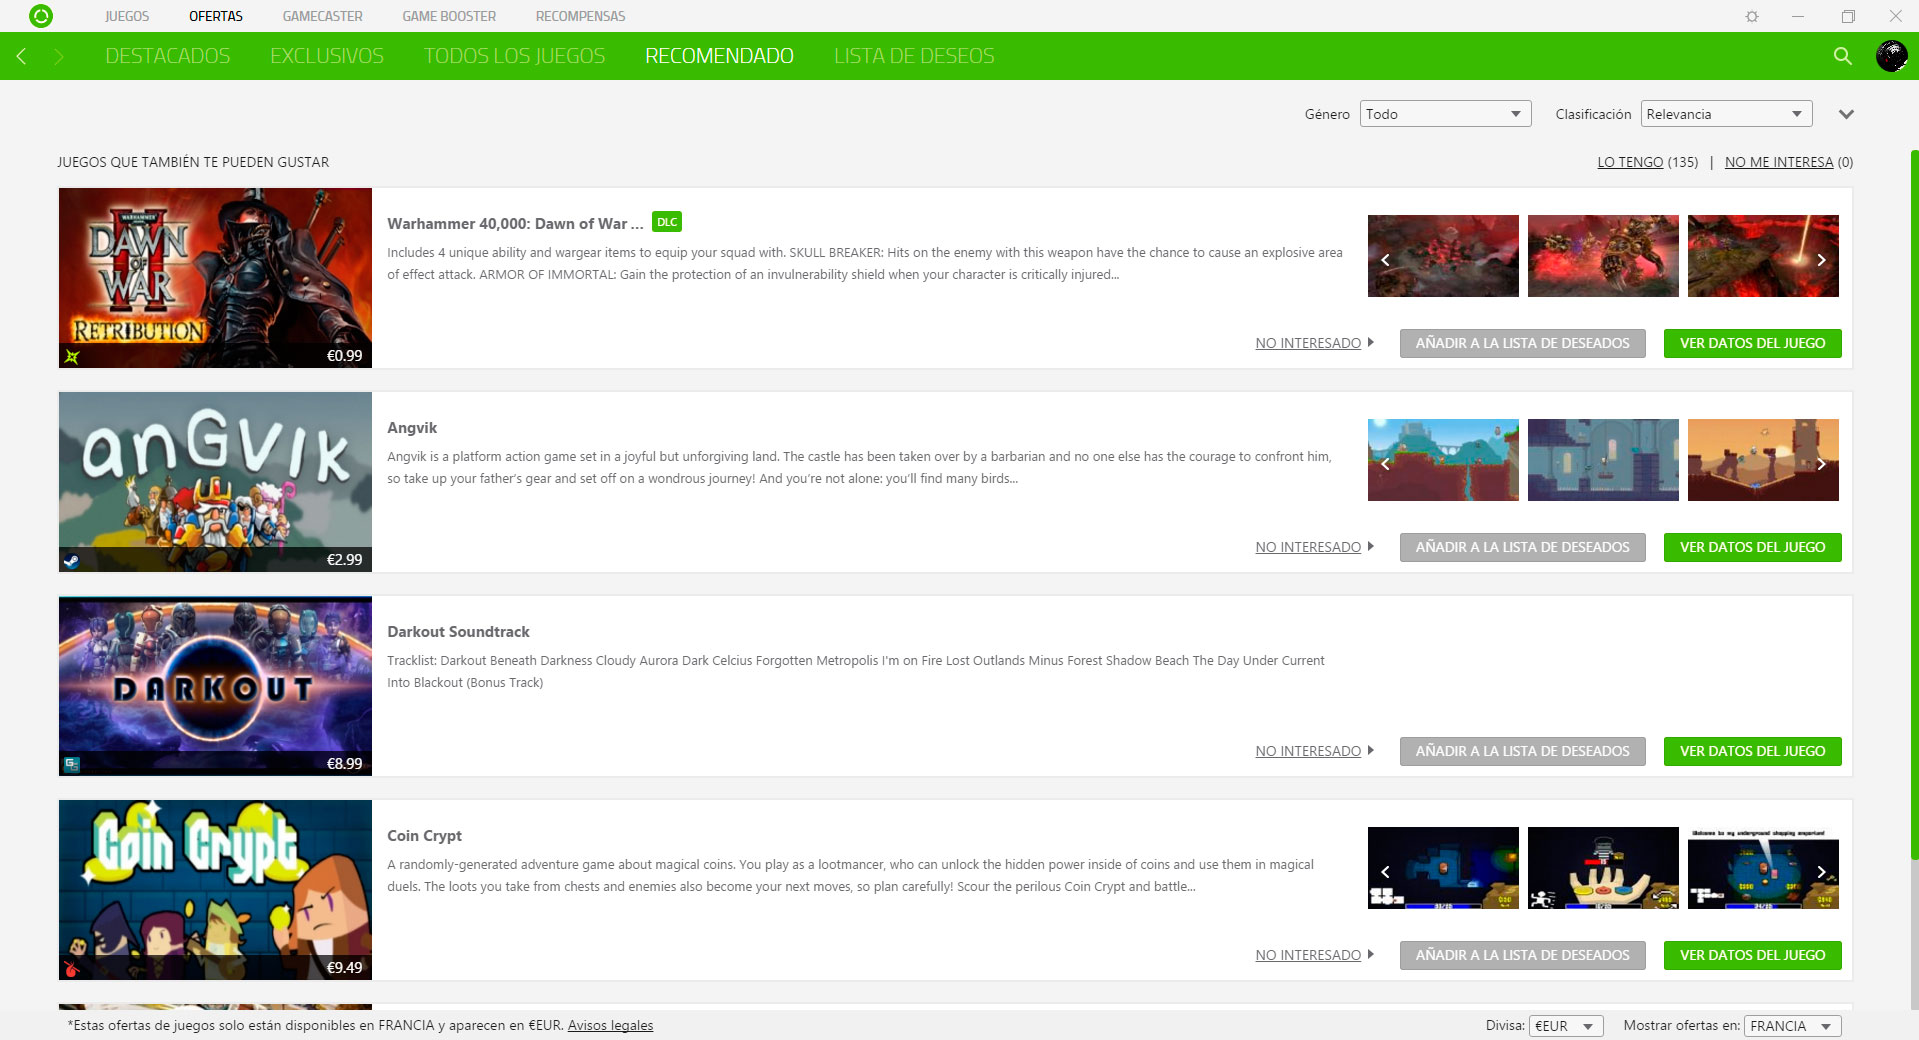Go back with the left arrow
This screenshot has height=1040, width=1919.
click(x=21, y=56)
